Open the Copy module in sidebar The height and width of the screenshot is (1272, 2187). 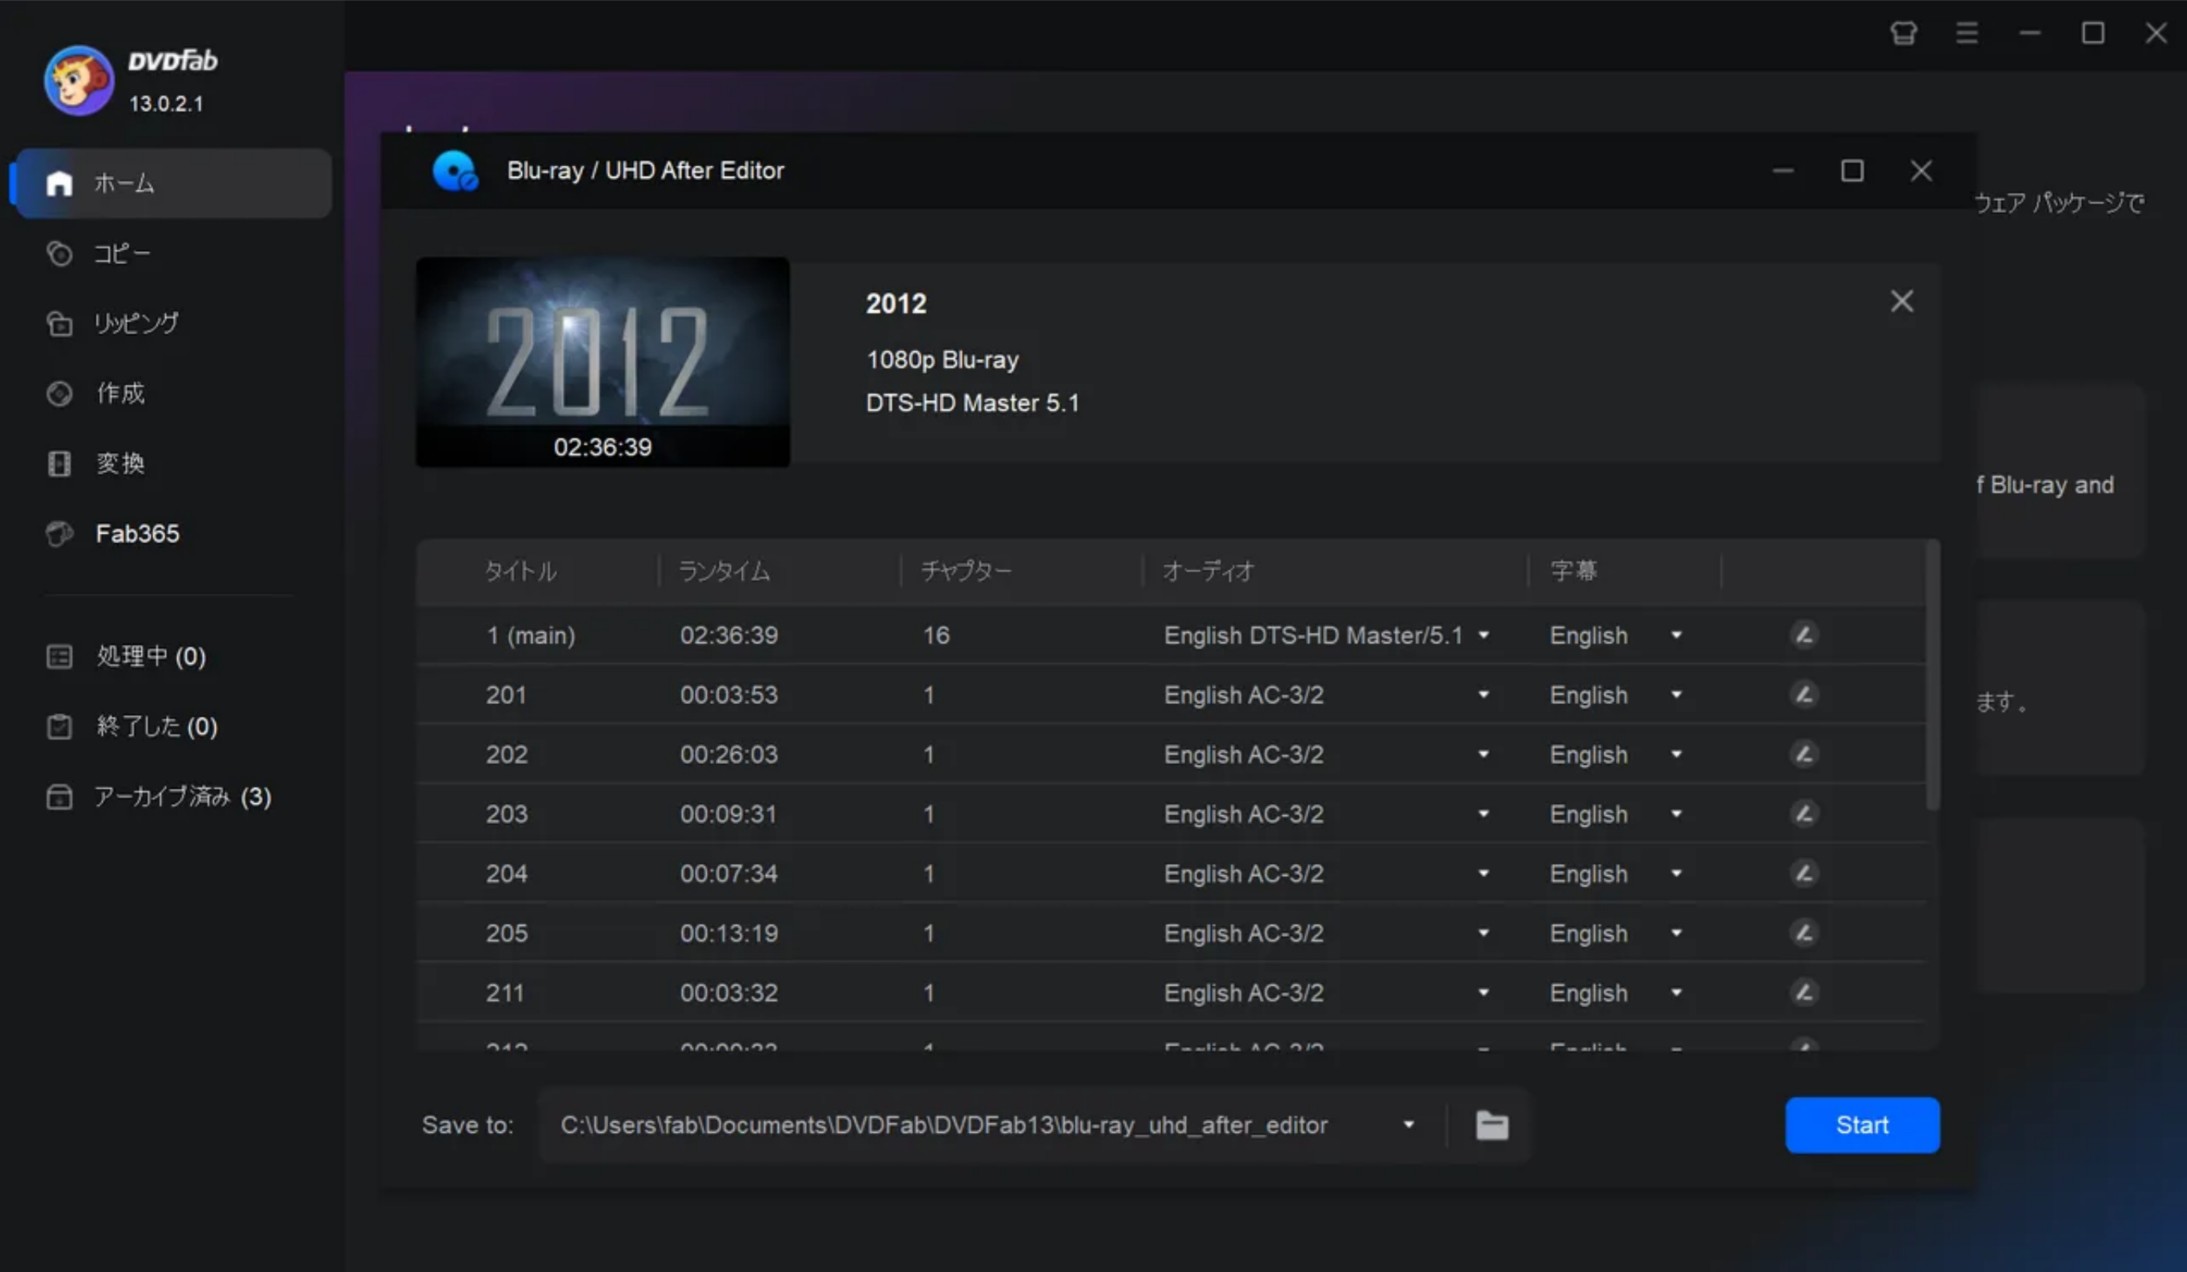(x=173, y=253)
